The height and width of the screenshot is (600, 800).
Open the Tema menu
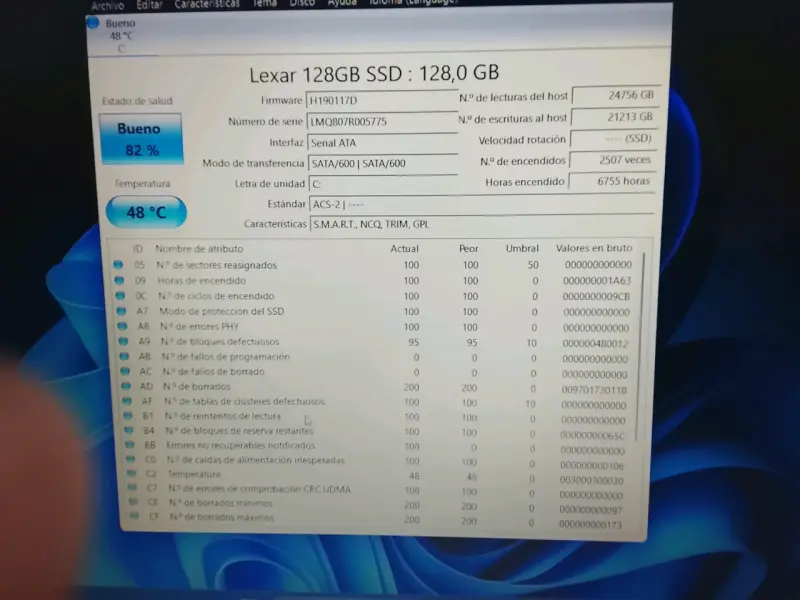click(265, 4)
